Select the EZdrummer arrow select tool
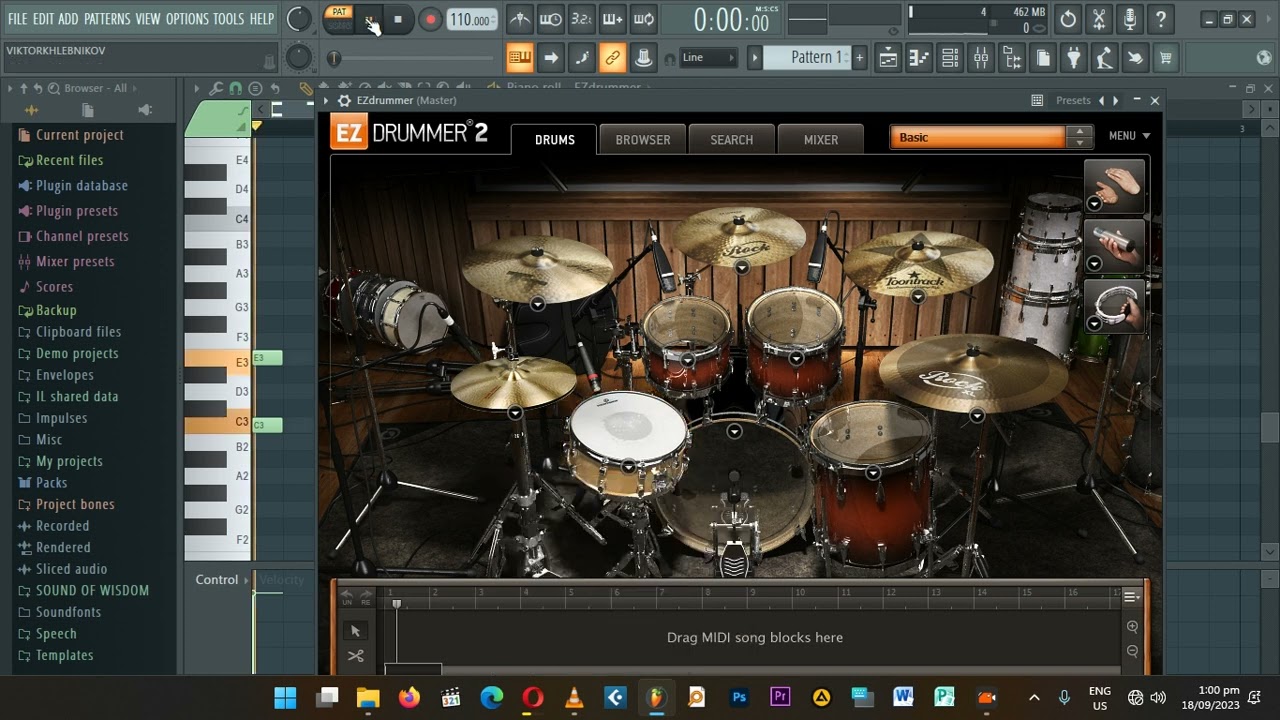The width and height of the screenshot is (1280, 720). click(355, 631)
